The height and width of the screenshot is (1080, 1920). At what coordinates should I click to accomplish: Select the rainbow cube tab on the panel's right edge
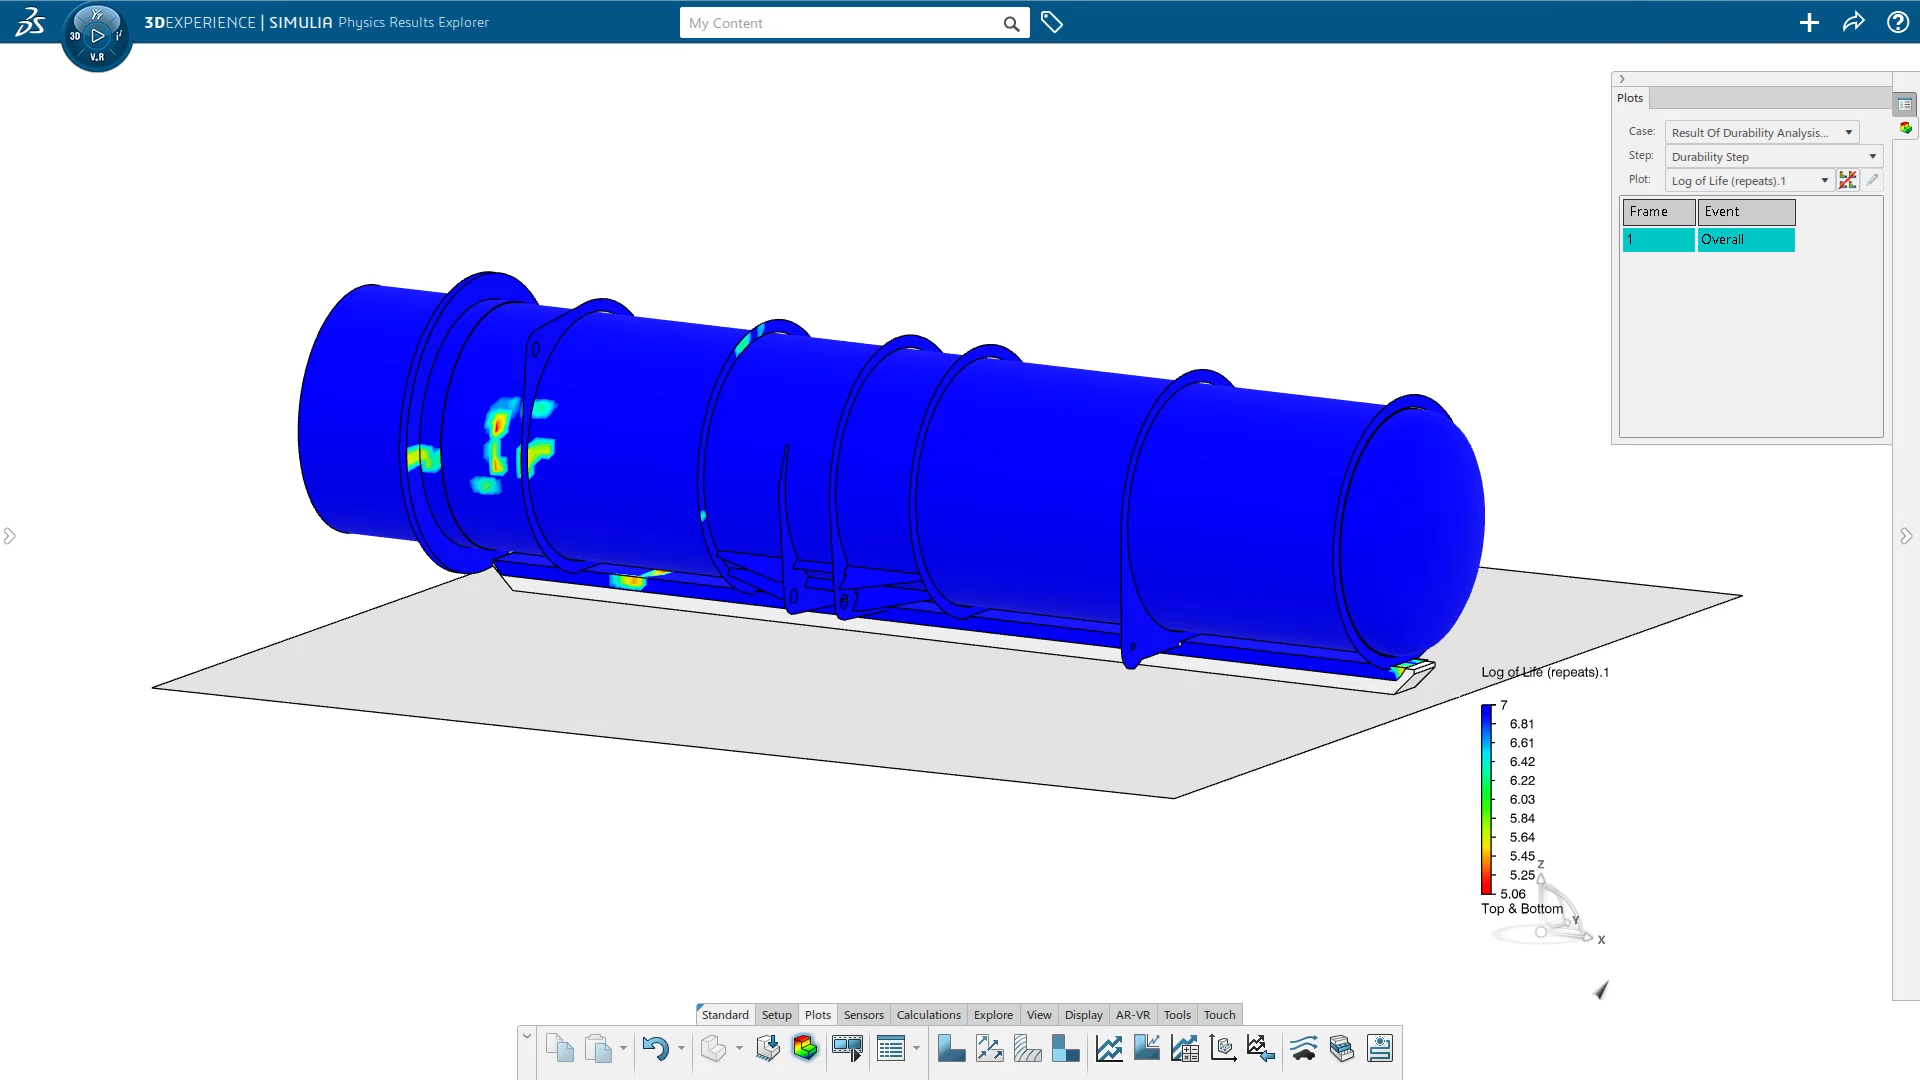pyautogui.click(x=1906, y=128)
